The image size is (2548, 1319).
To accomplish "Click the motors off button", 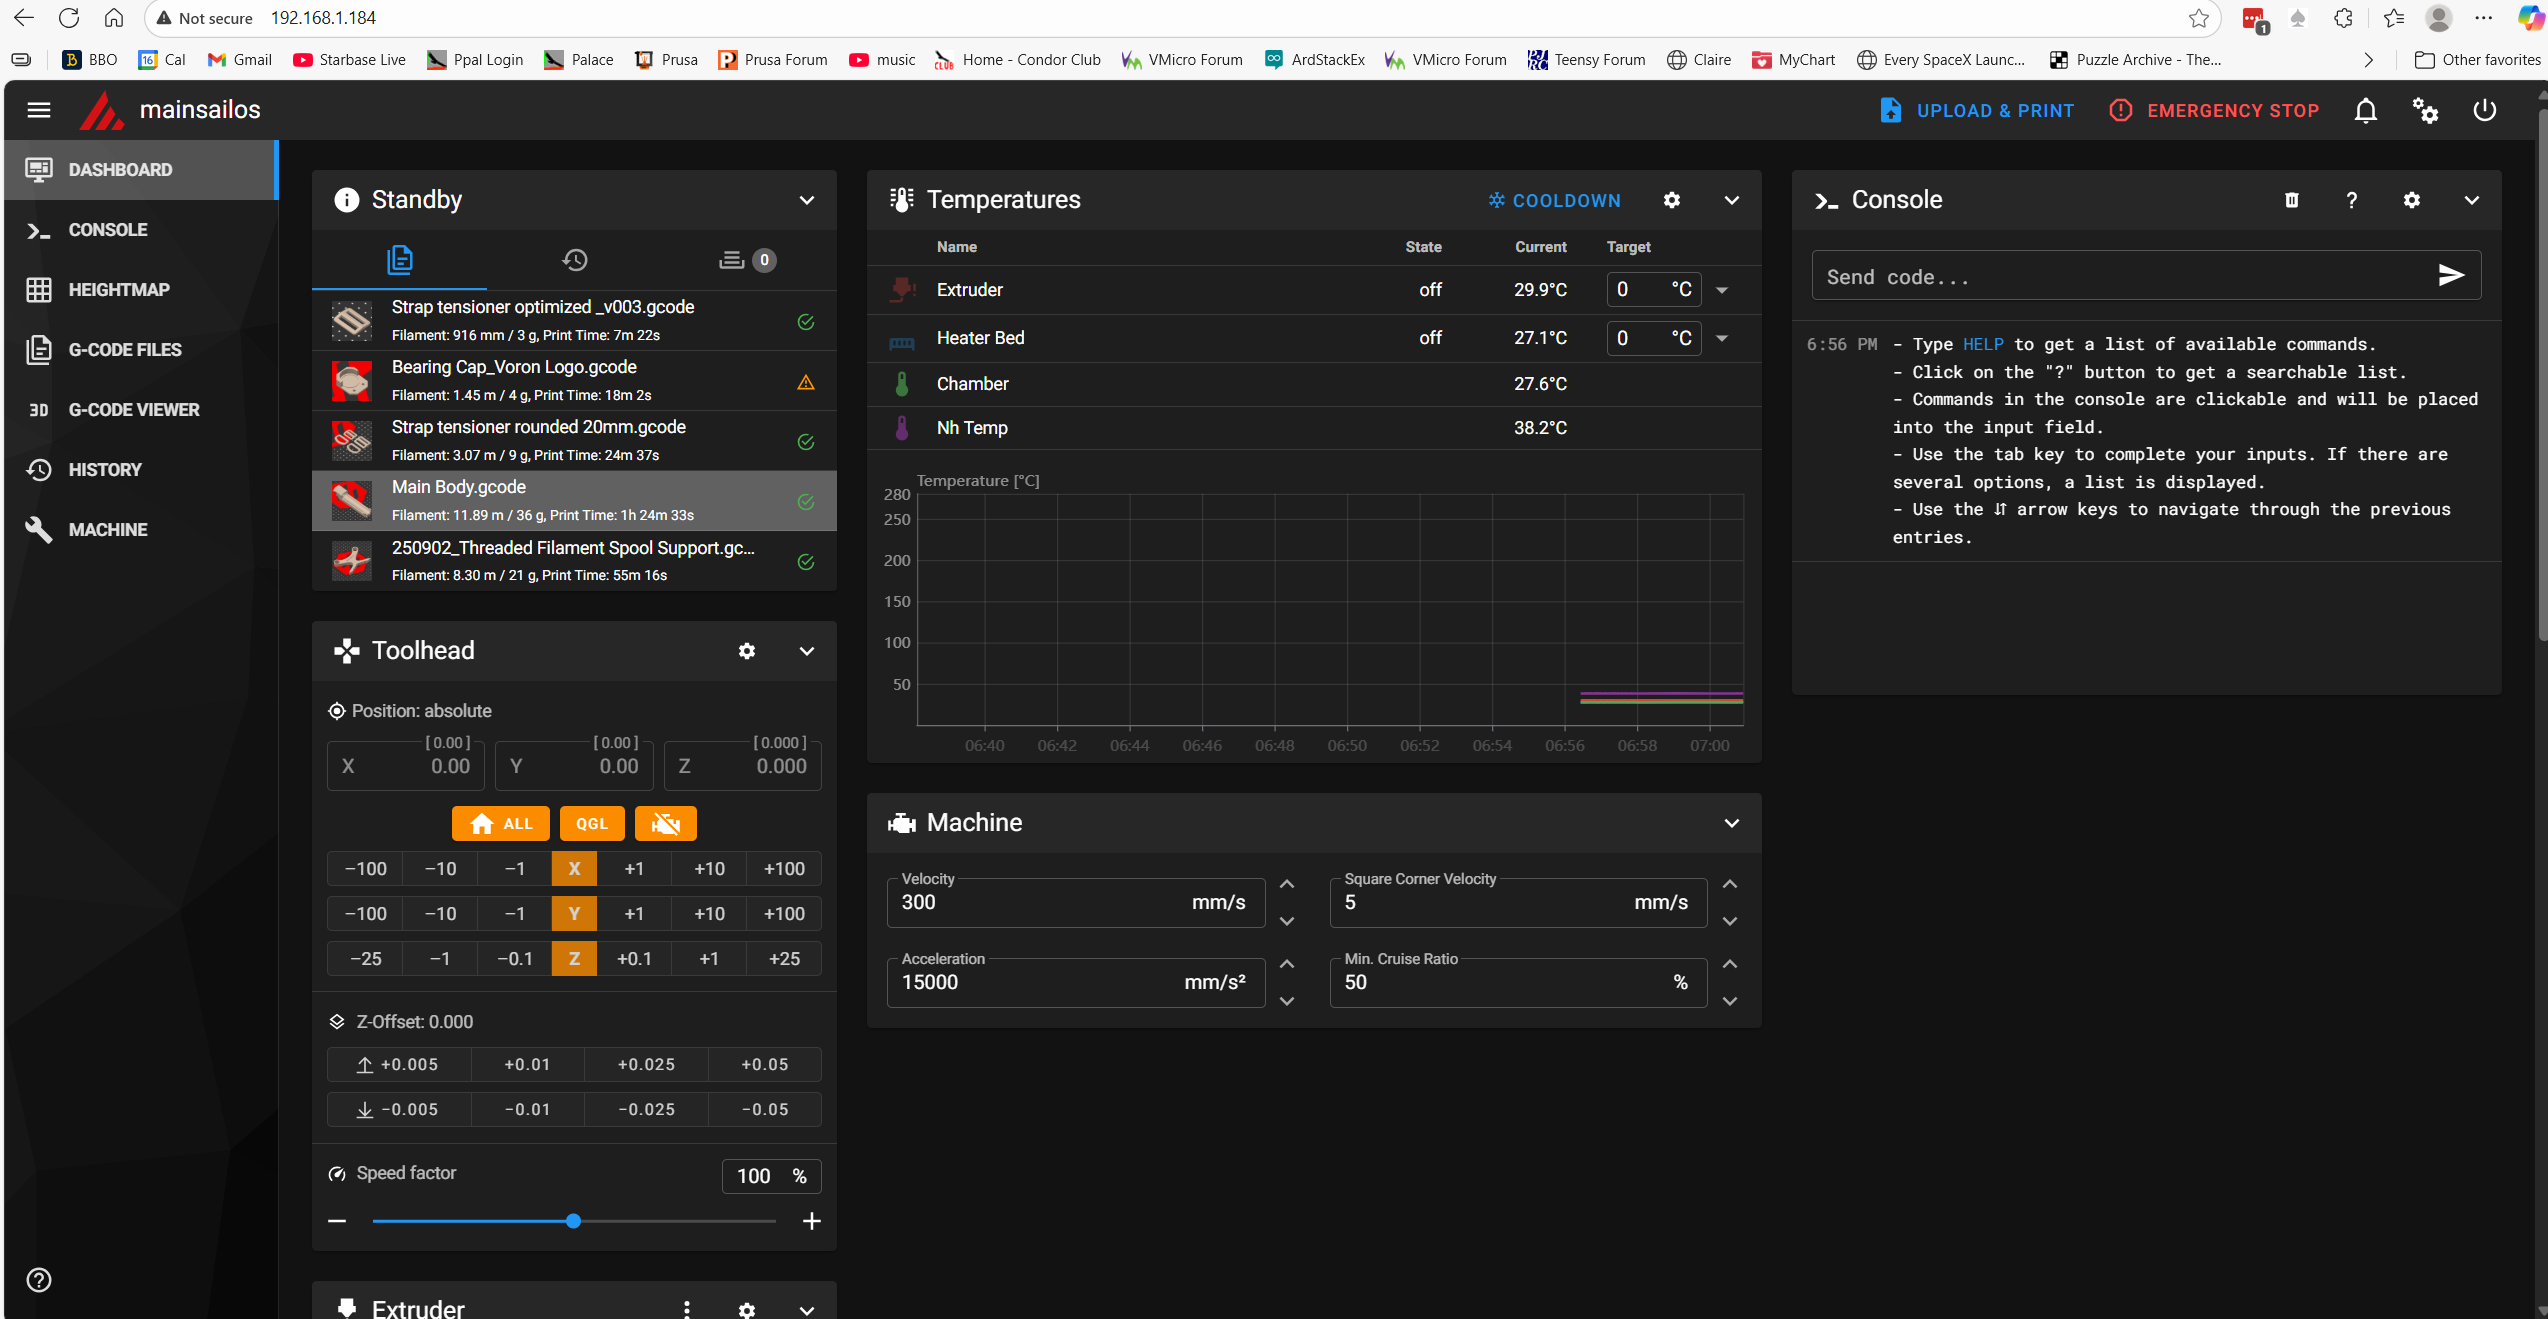I will click(x=665, y=824).
